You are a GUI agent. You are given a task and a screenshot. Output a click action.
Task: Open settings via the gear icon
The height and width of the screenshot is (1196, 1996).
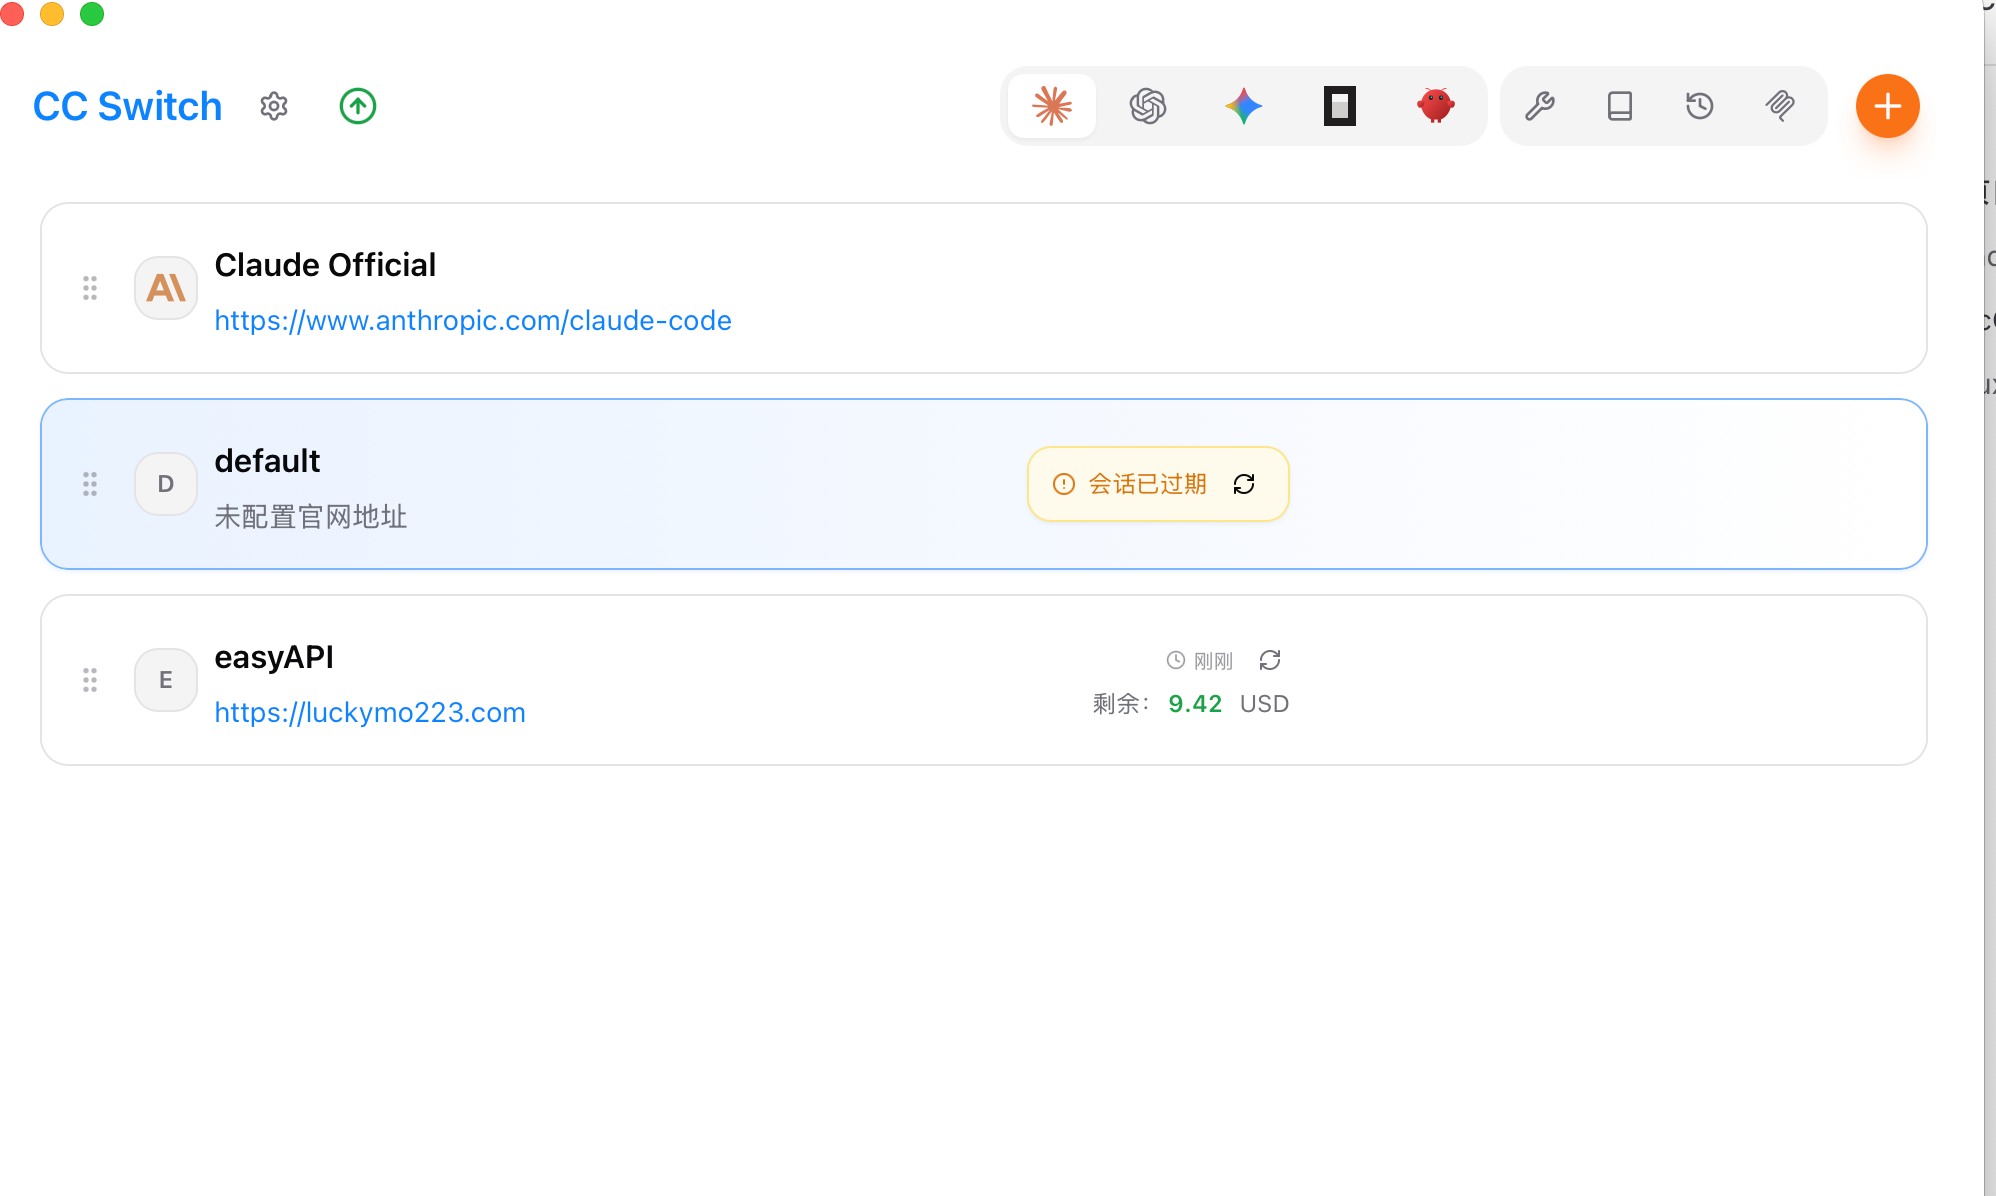pos(274,106)
